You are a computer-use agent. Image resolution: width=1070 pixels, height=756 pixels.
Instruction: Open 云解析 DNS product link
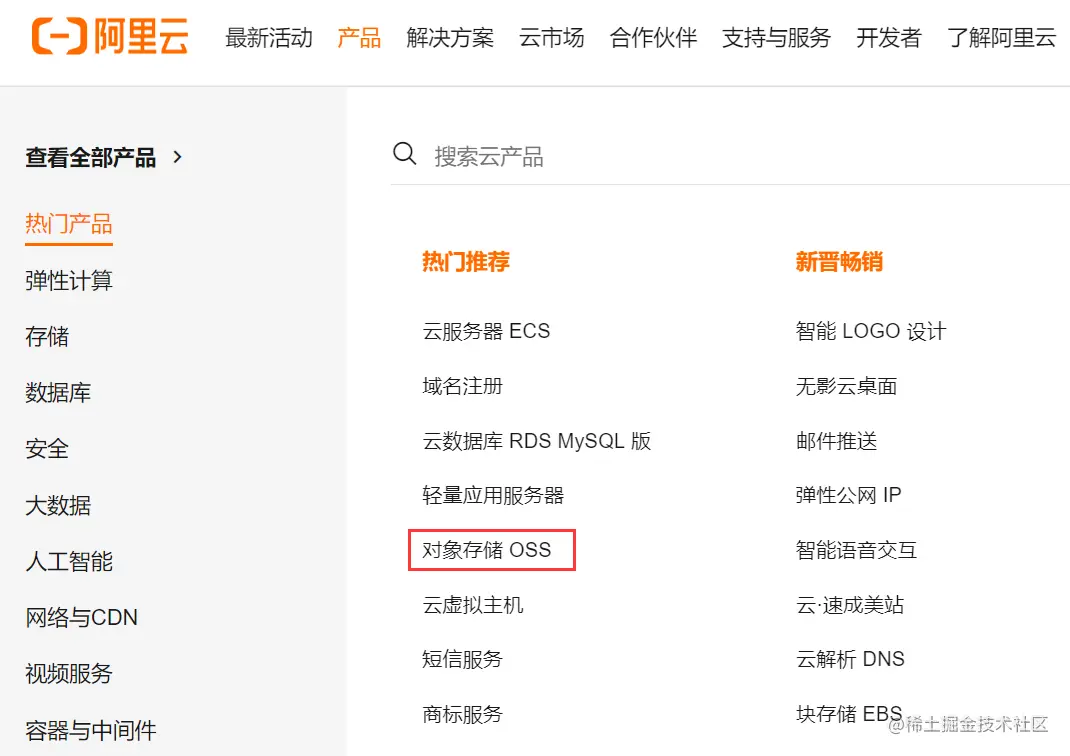[x=850, y=659]
